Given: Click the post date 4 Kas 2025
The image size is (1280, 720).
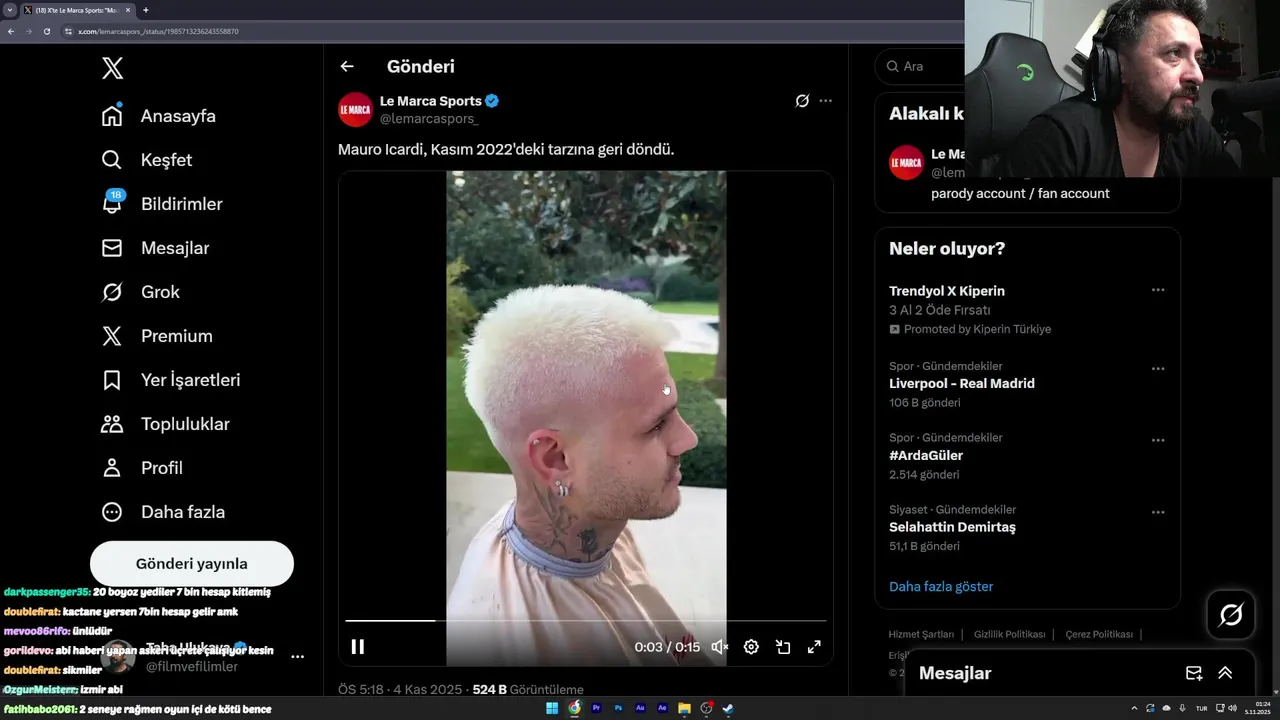Looking at the screenshot, I should 427,690.
